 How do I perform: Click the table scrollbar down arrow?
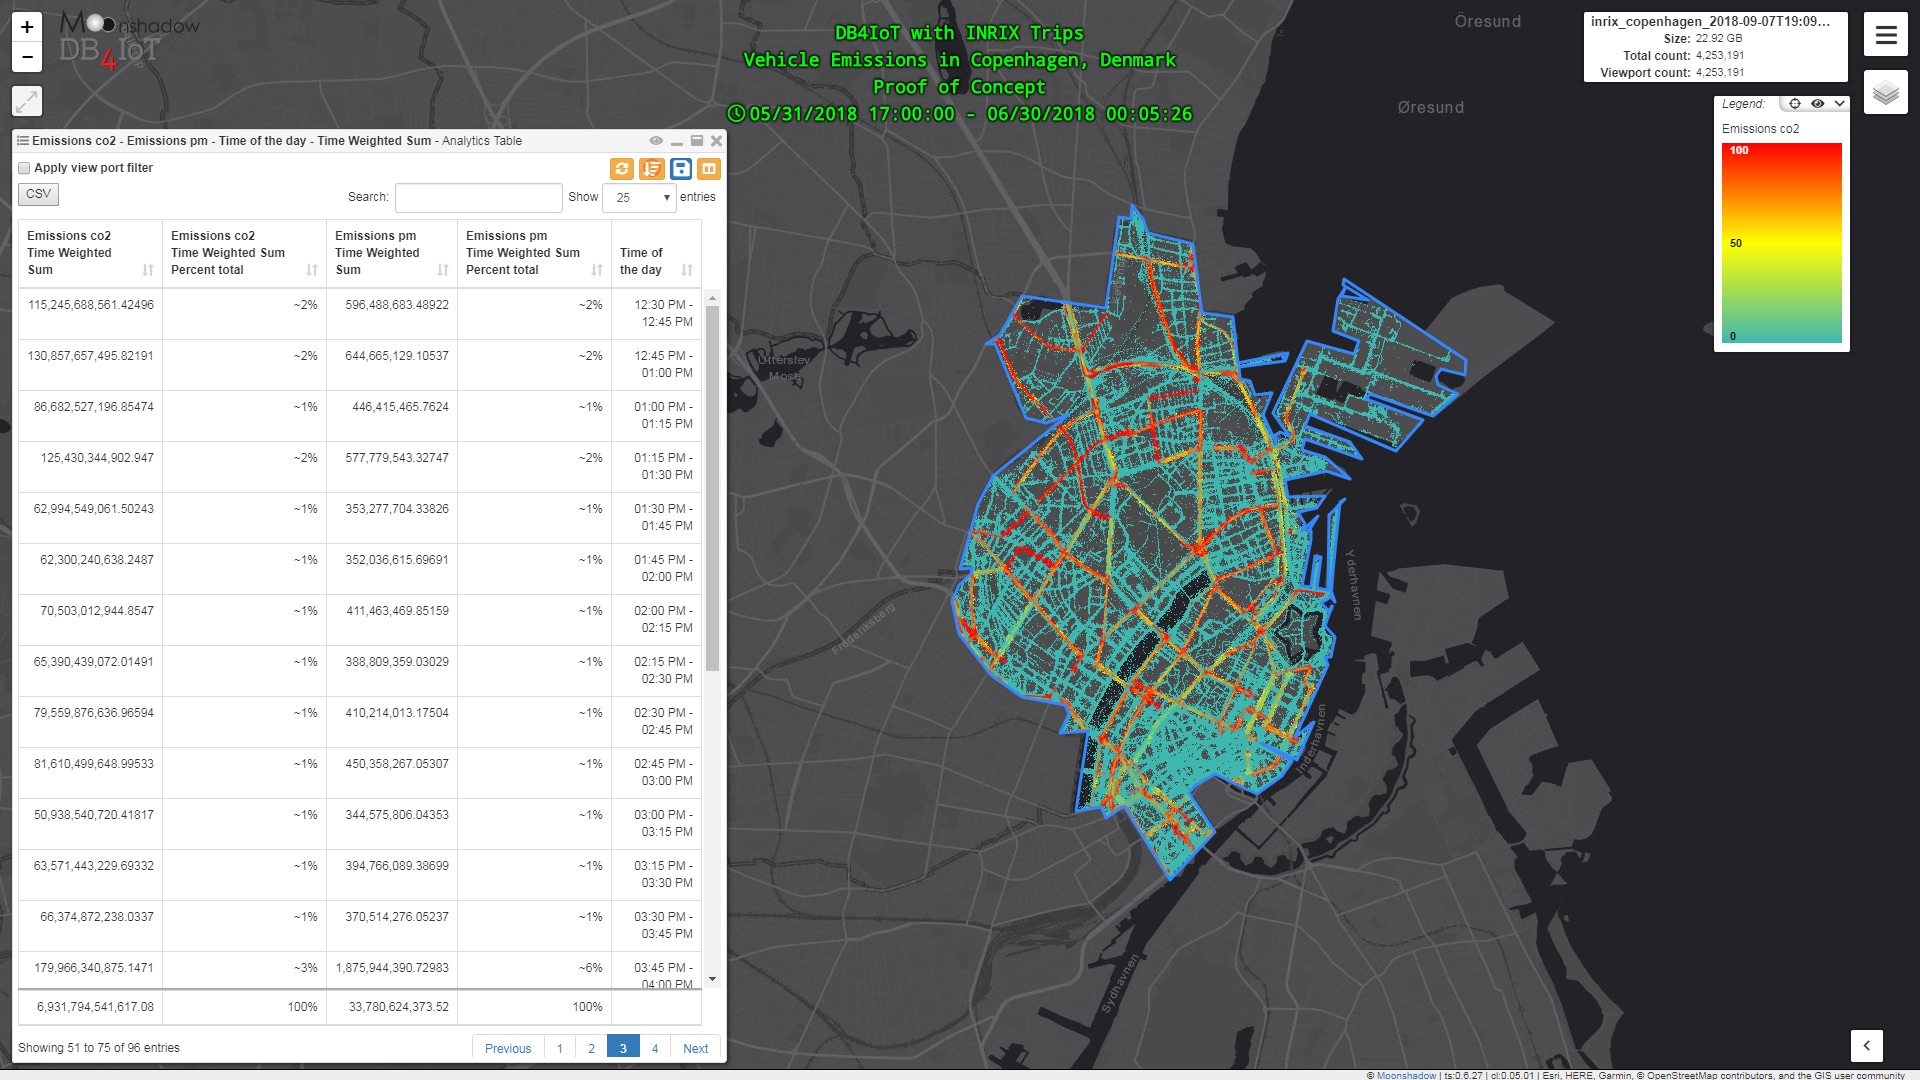[x=712, y=979]
